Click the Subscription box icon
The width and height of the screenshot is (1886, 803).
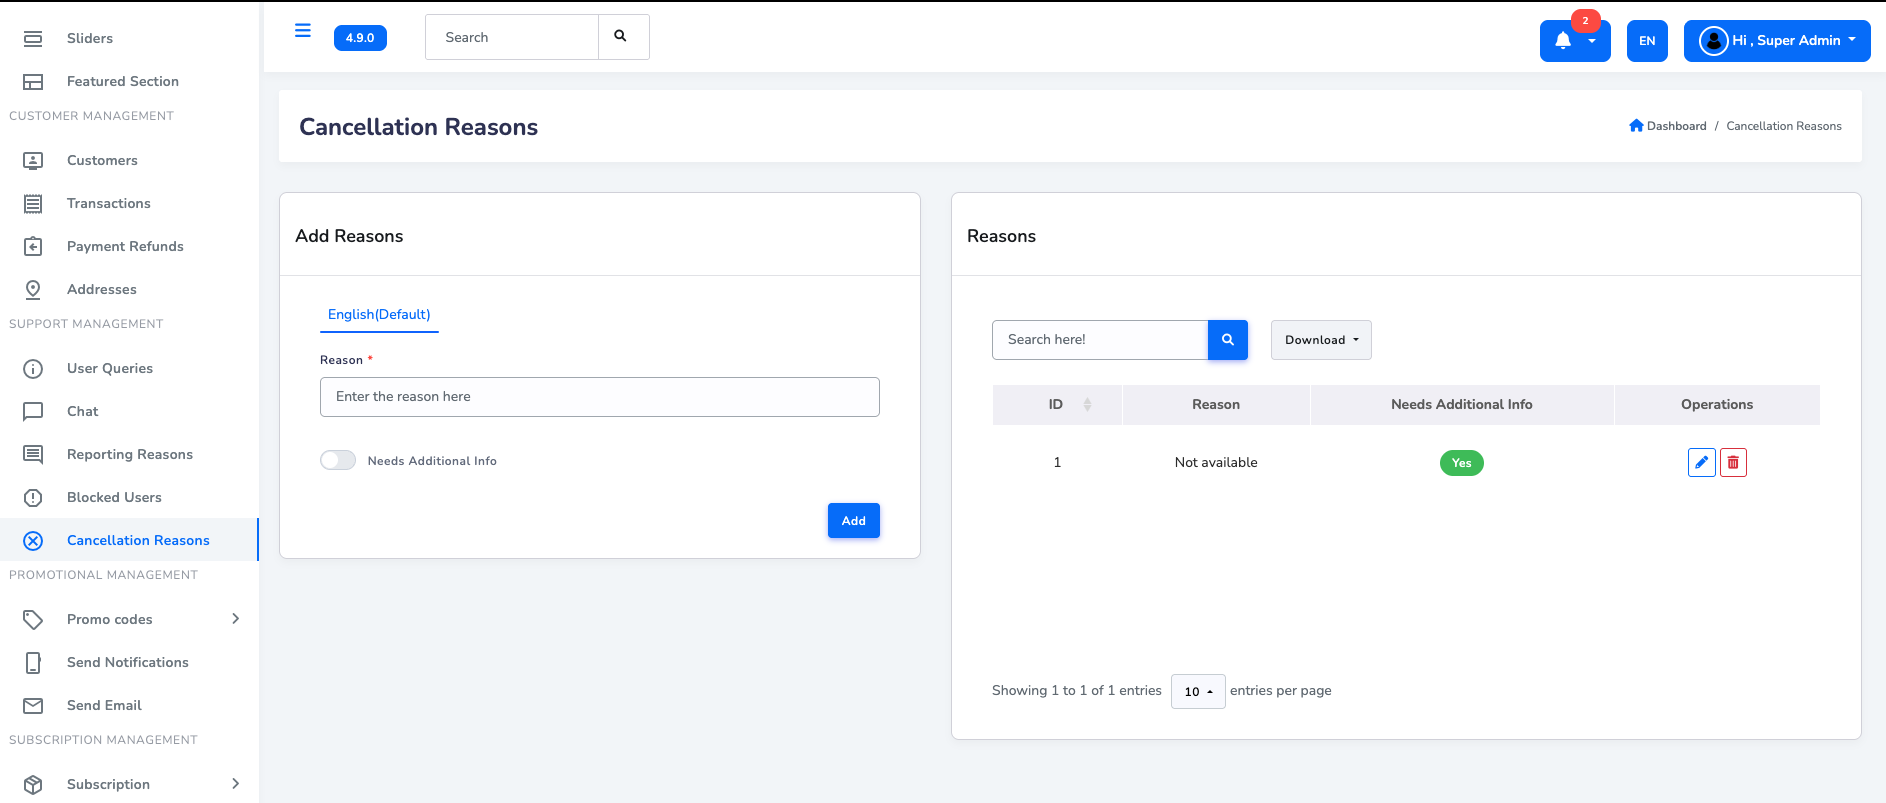(33, 785)
